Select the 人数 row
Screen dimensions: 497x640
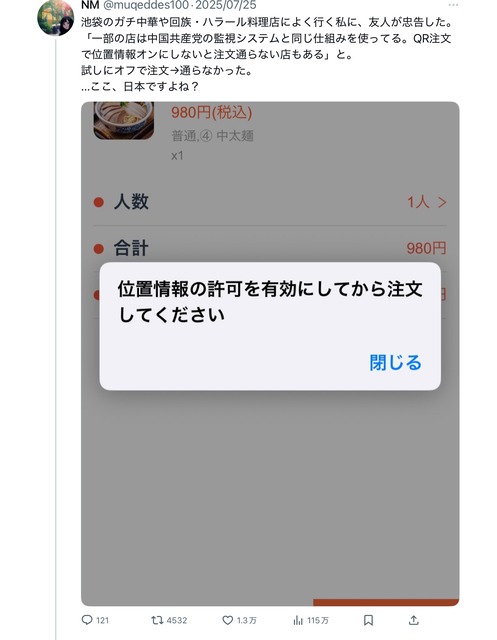(270, 202)
